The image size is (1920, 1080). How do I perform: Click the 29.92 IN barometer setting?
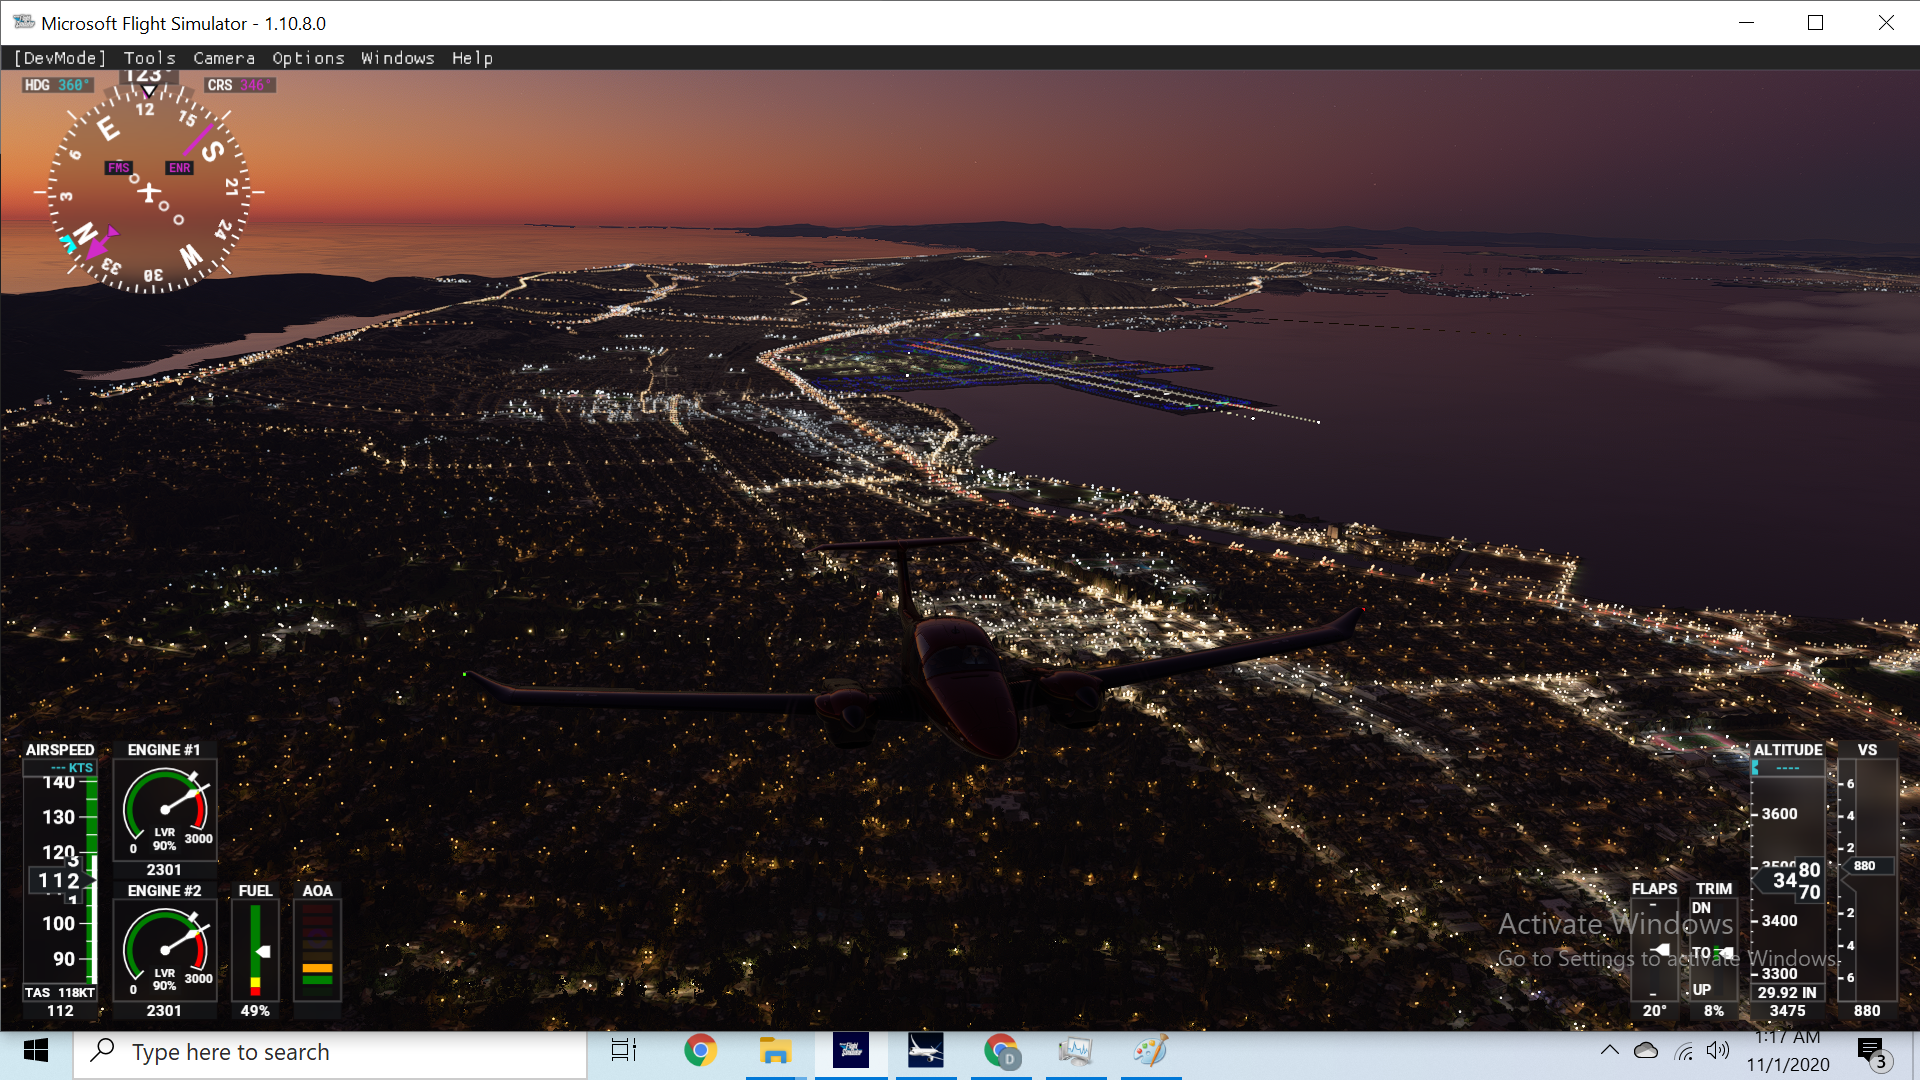tap(1787, 993)
